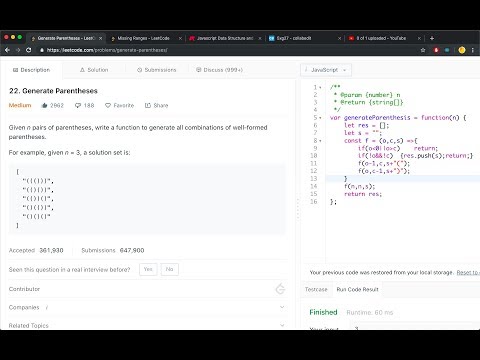The height and width of the screenshot is (360, 480).
Task: Expand the Related Topics section
Action: pyautogui.click(x=282, y=325)
